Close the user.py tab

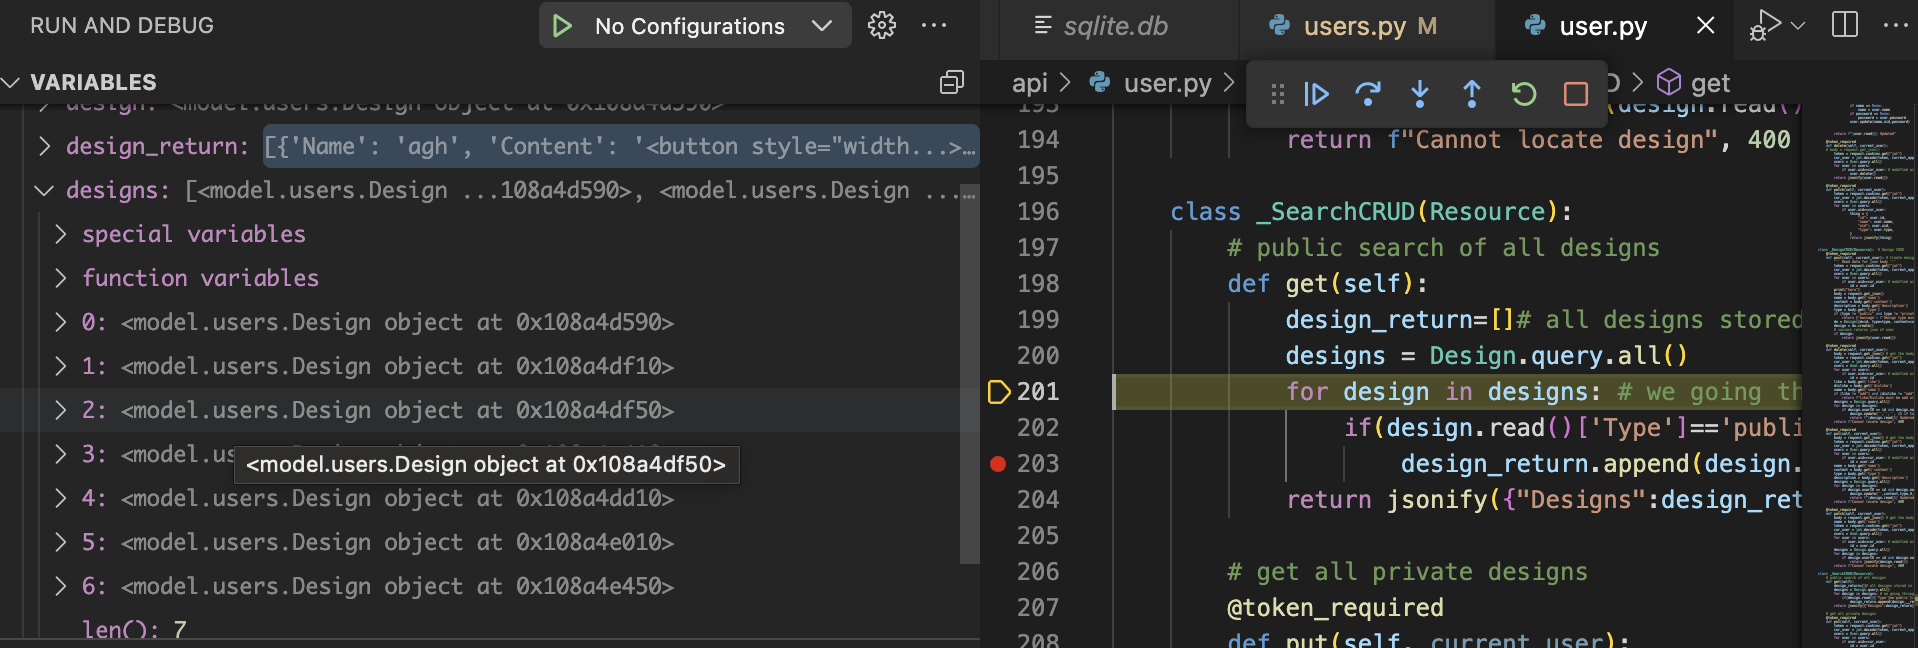tap(1706, 26)
